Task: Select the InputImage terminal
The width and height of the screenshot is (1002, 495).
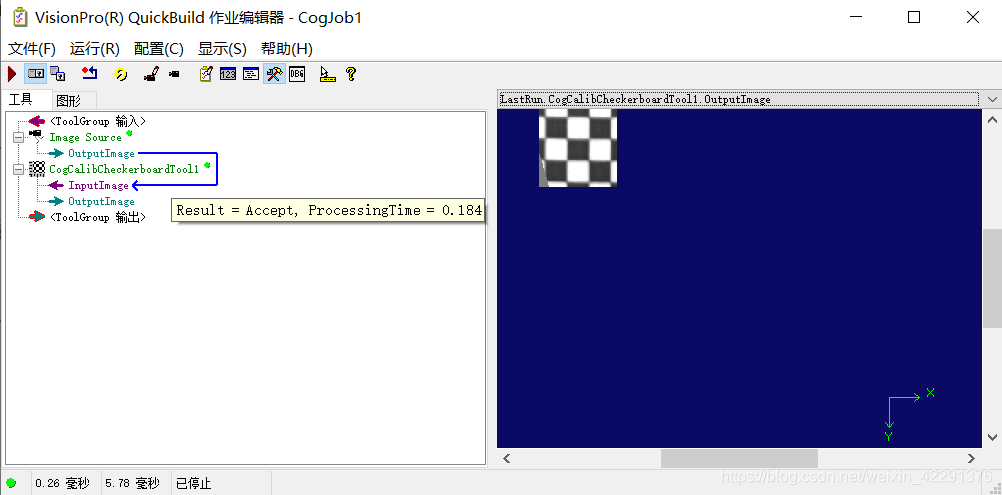Action: coord(98,185)
